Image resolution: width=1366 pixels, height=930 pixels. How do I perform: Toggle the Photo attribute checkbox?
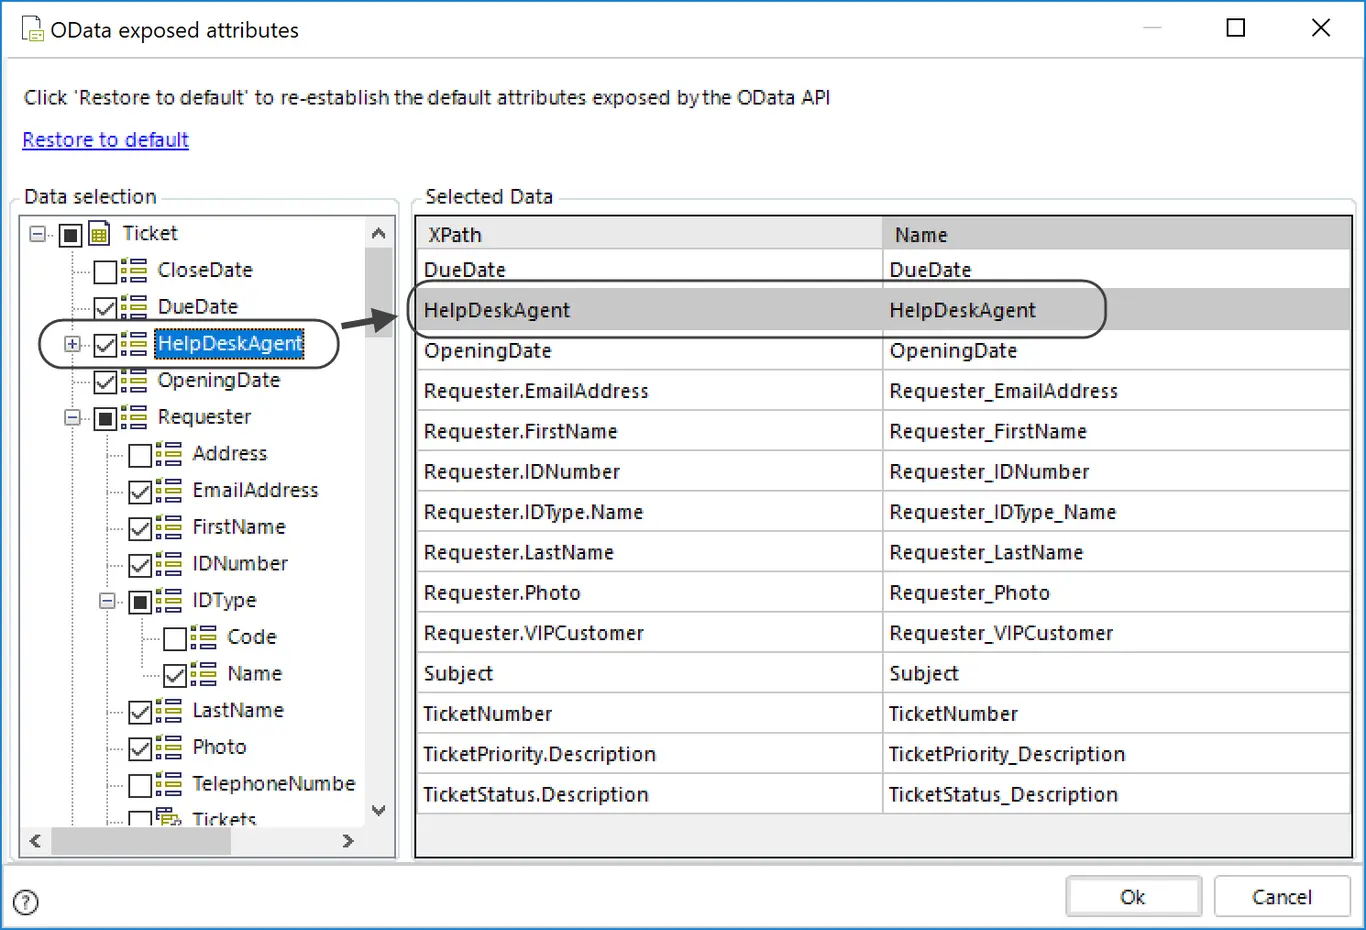[x=140, y=749]
